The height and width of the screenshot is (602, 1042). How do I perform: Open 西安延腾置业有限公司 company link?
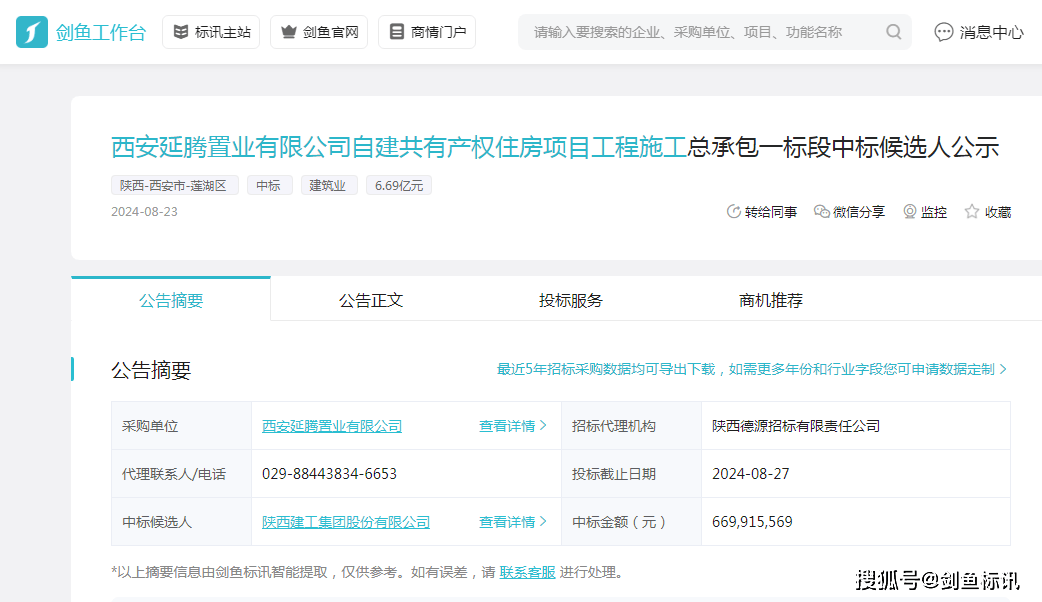point(332,426)
